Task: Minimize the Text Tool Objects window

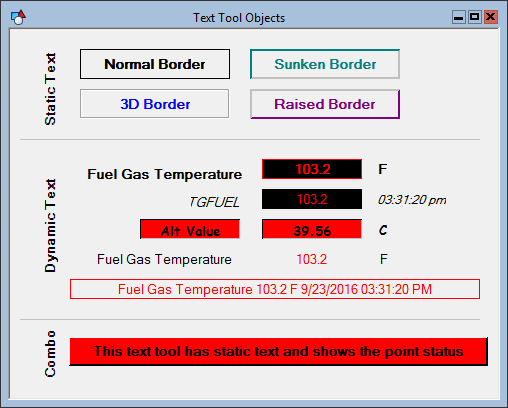Action: click(x=459, y=17)
